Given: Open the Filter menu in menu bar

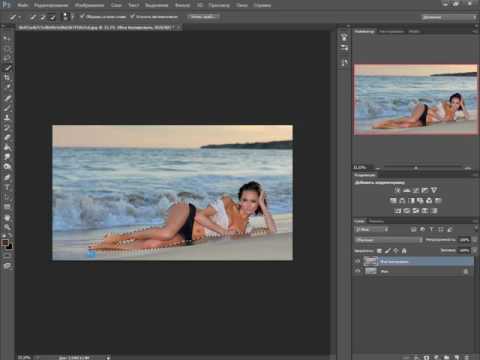Looking at the screenshot, I should click(x=182, y=5).
